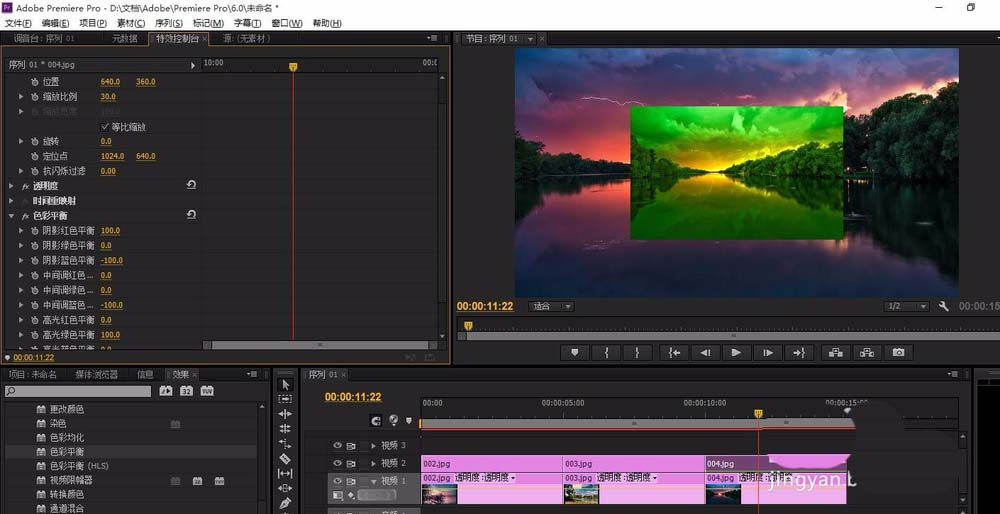1000x514 pixels.
Task: Click the Play button in program monitor
Action: [736, 353]
